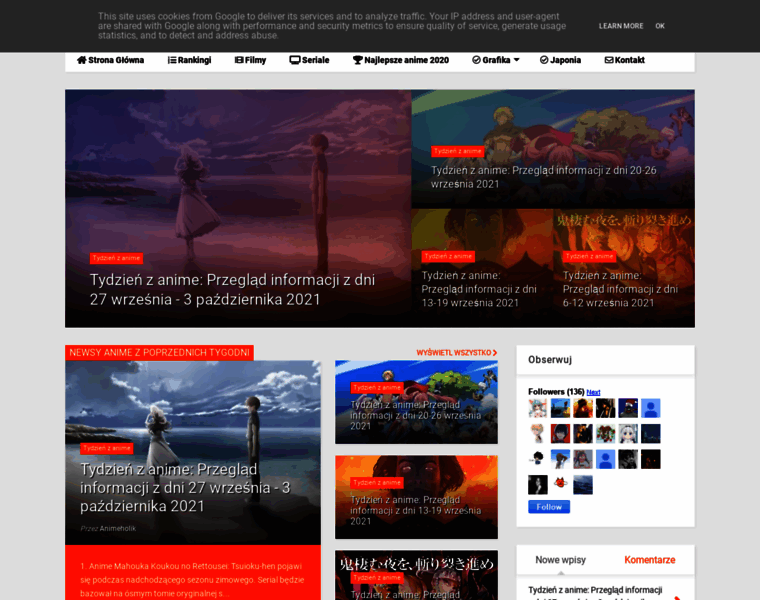Click the TV icon beside Seriale
The width and height of the screenshot is (760, 600).
point(295,60)
